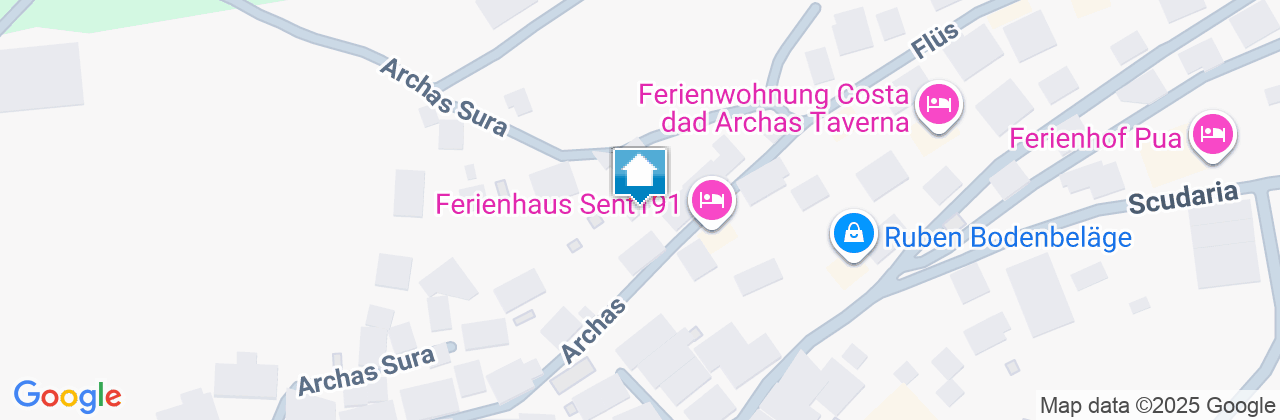Click the large gray building at far left
1280x420 pixels.
click(40, 77)
